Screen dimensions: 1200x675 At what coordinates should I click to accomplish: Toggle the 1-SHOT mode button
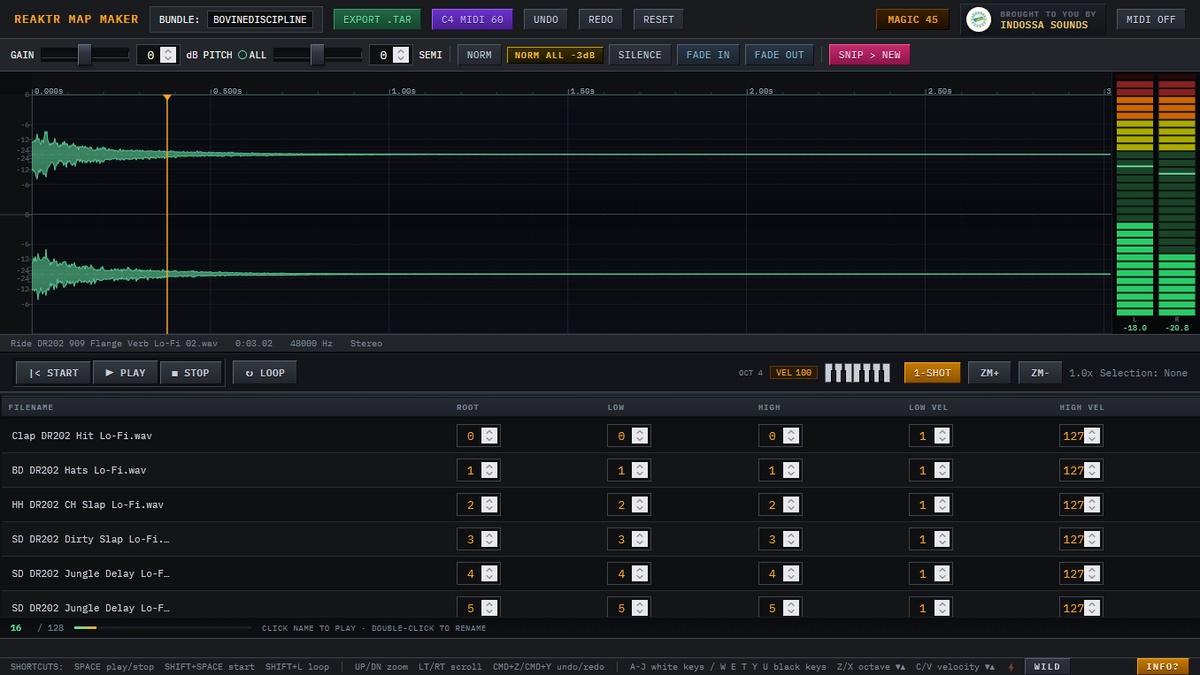click(932, 373)
